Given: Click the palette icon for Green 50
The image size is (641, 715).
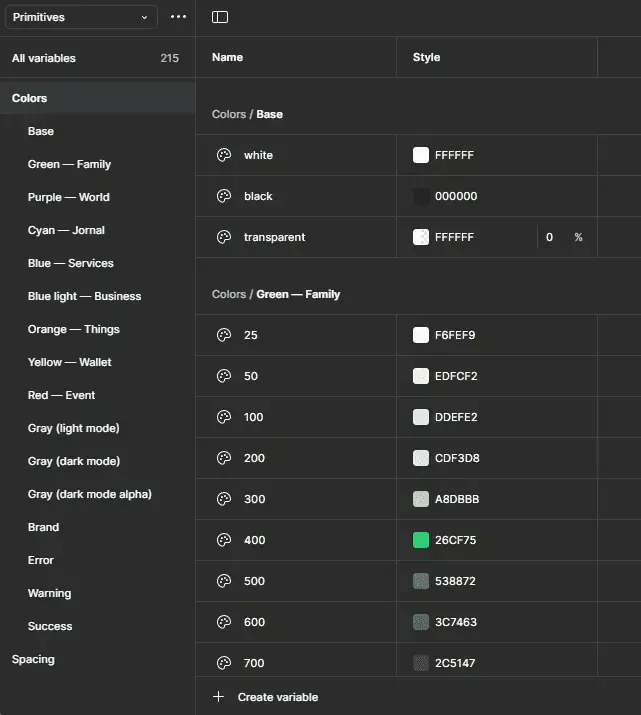Looking at the screenshot, I should [x=224, y=376].
